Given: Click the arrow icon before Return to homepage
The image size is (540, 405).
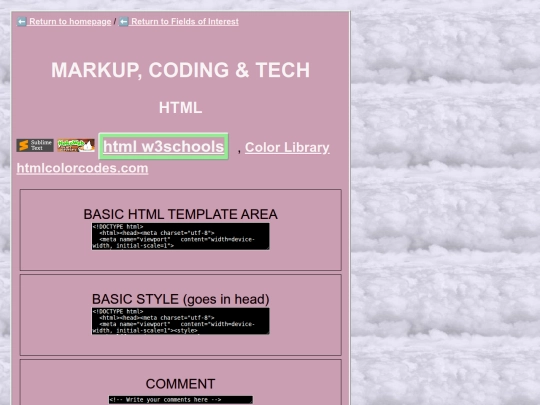Looking at the screenshot, I should click(x=22, y=21).
